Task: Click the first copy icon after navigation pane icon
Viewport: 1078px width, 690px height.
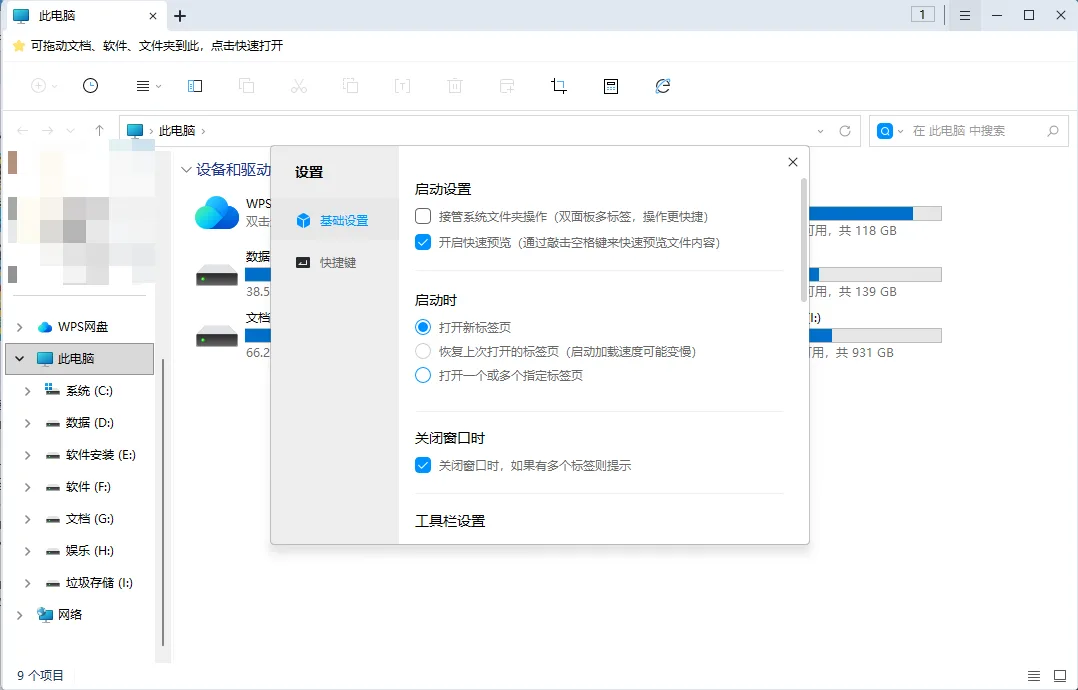Action: tap(246, 86)
